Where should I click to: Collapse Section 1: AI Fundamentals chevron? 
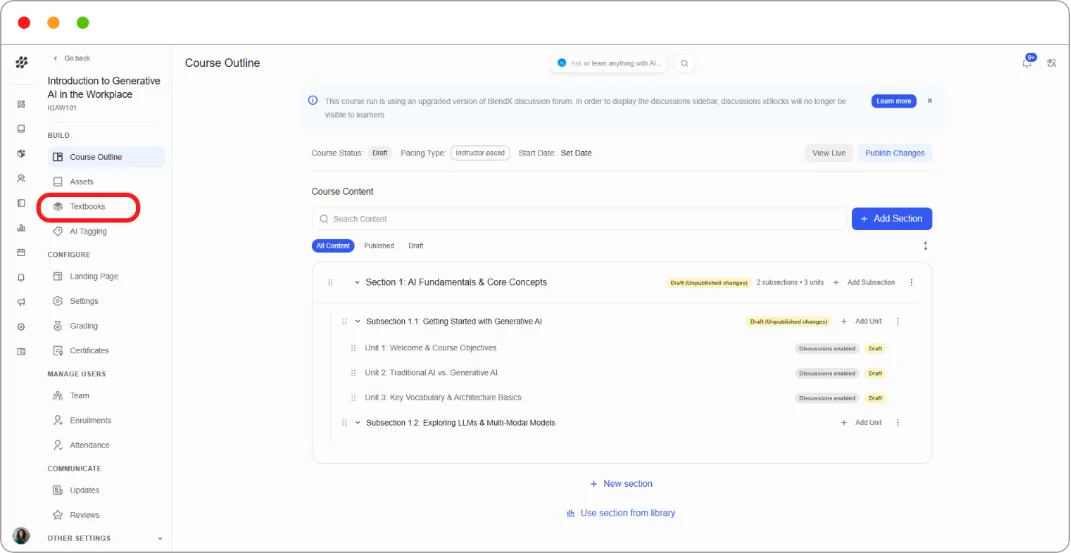click(357, 283)
